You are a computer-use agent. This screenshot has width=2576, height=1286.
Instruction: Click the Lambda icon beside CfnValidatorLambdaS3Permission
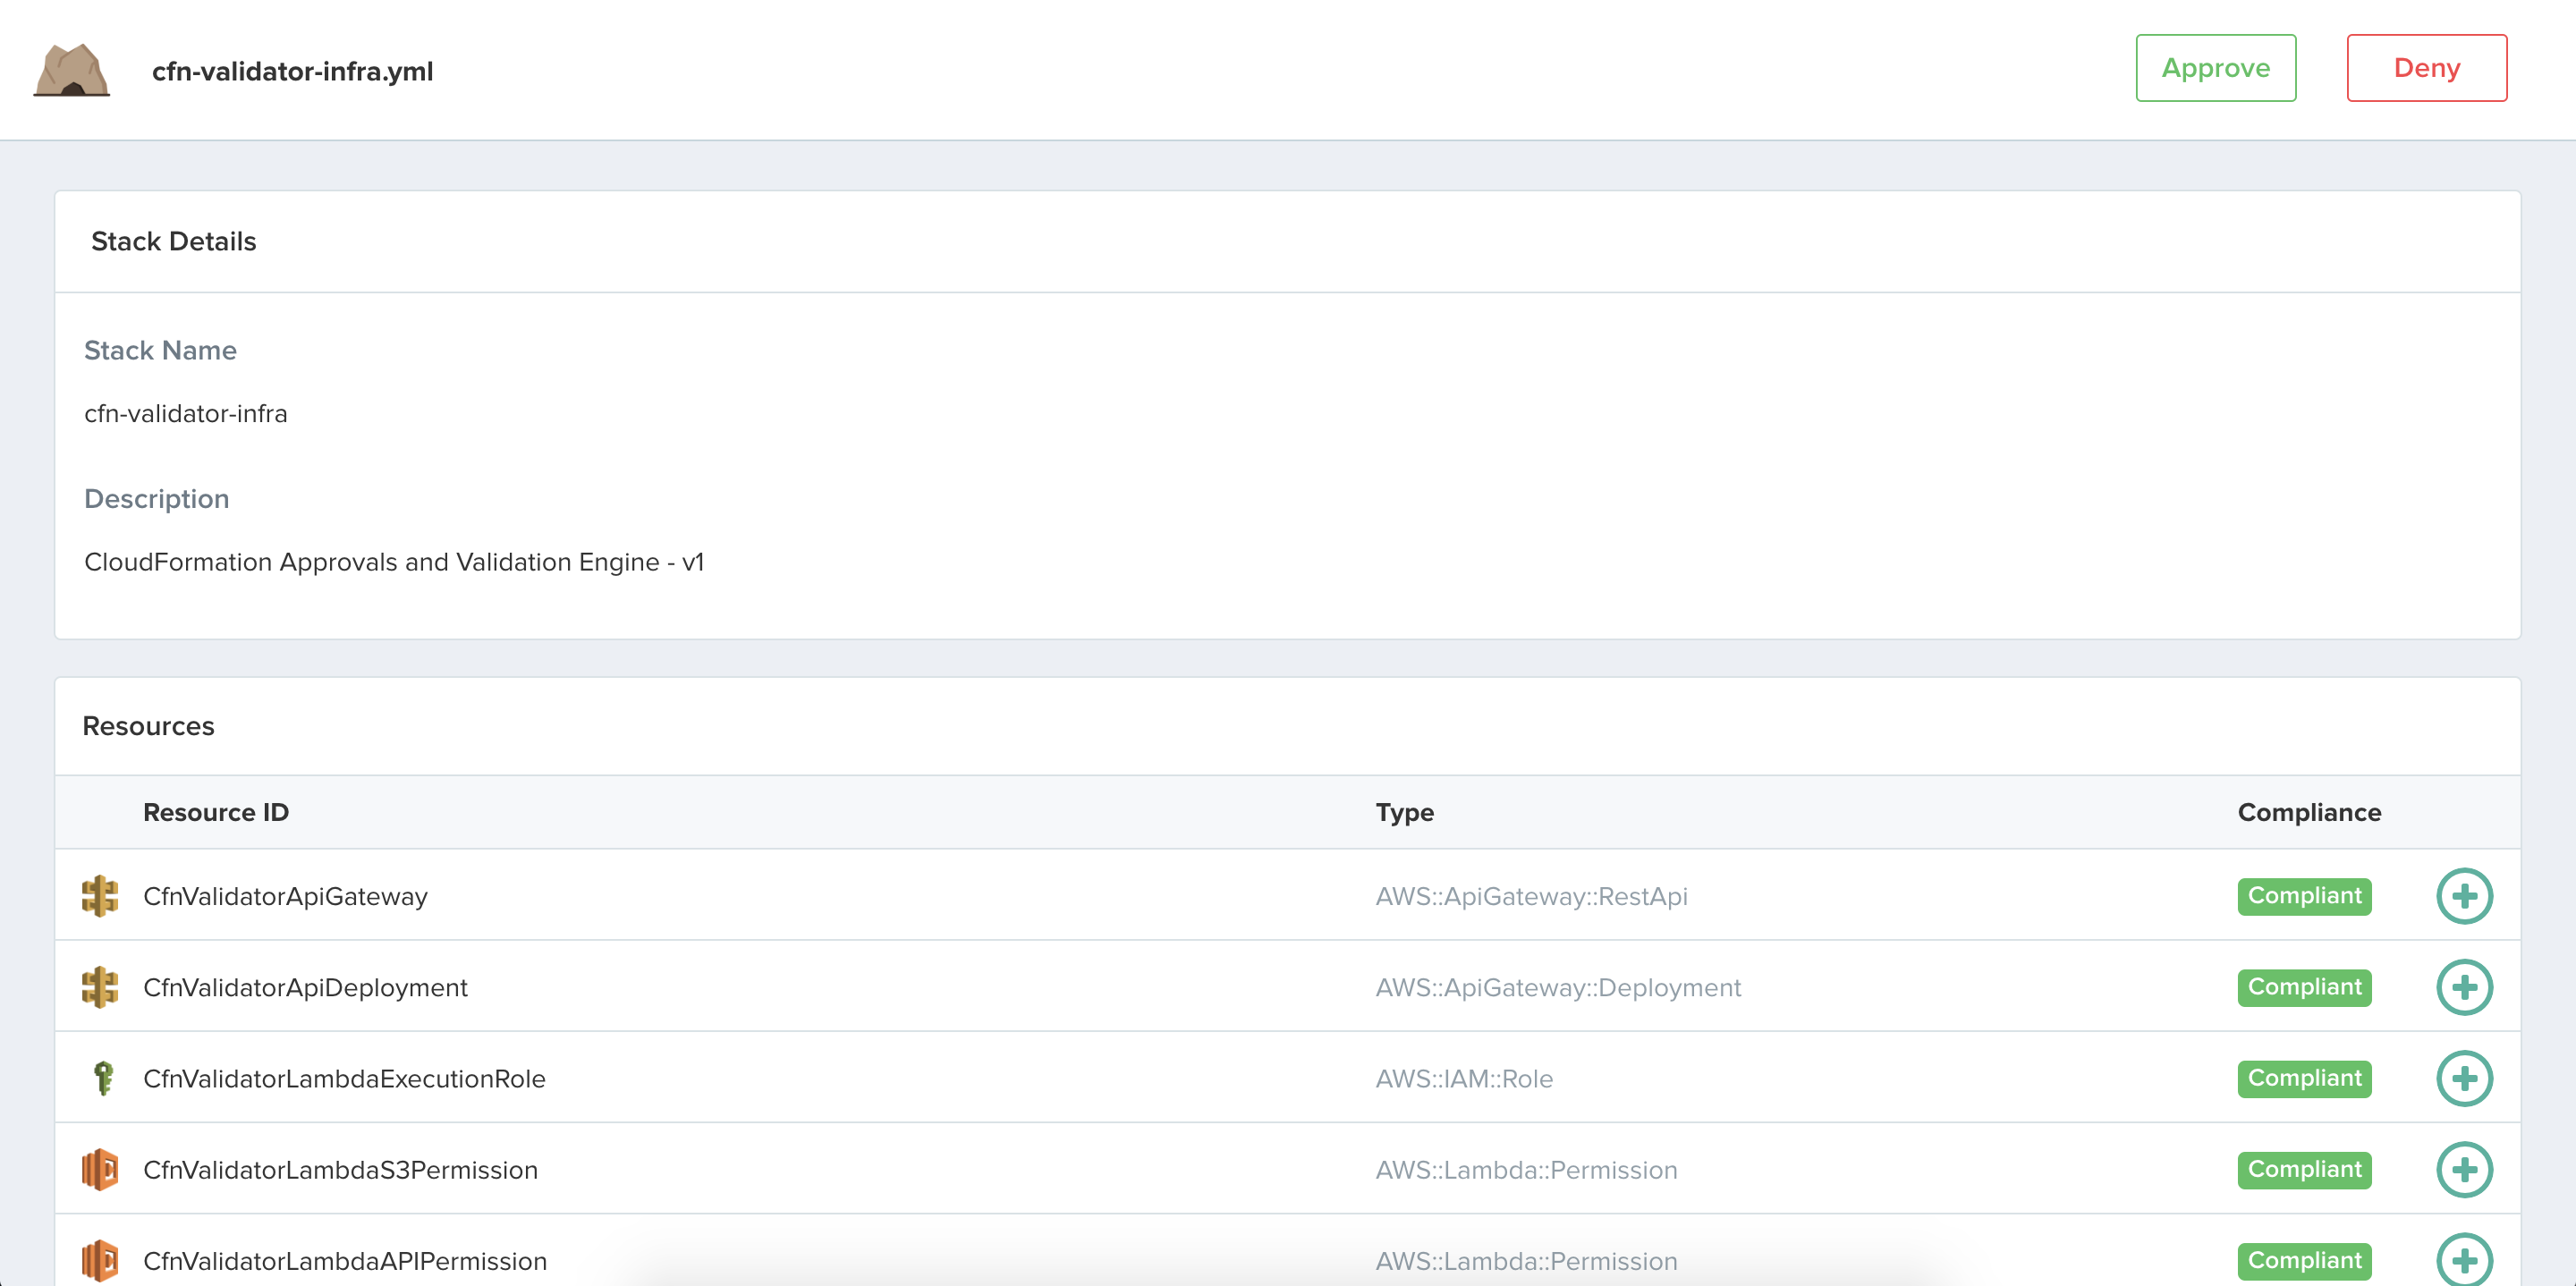click(100, 1169)
